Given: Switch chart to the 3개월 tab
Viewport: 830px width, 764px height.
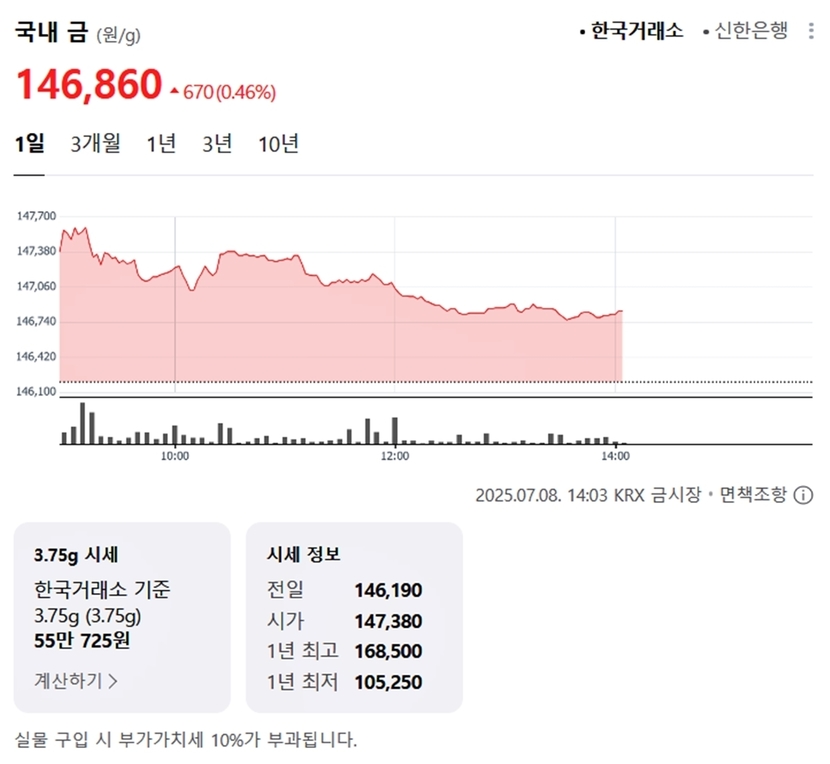Looking at the screenshot, I should tap(96, 143).
